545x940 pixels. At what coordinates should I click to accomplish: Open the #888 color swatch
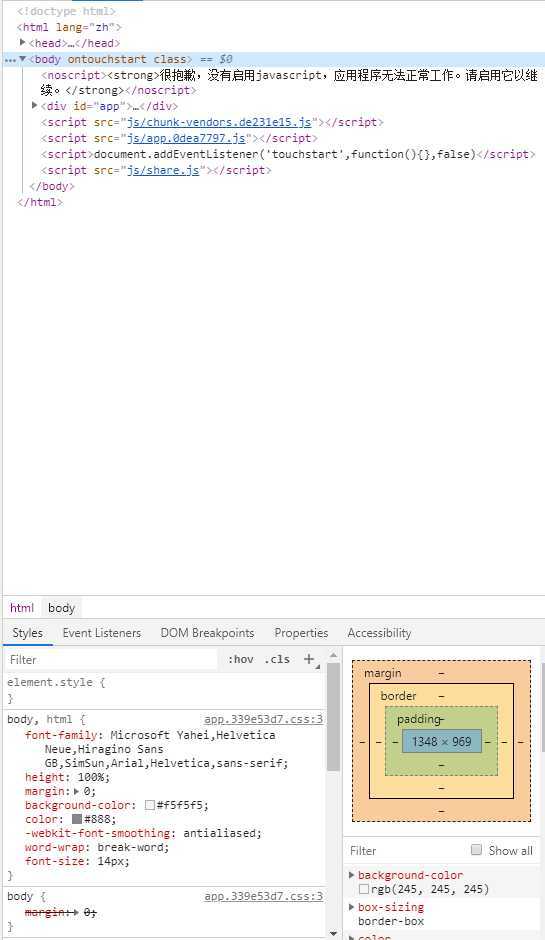coord(77,820)
